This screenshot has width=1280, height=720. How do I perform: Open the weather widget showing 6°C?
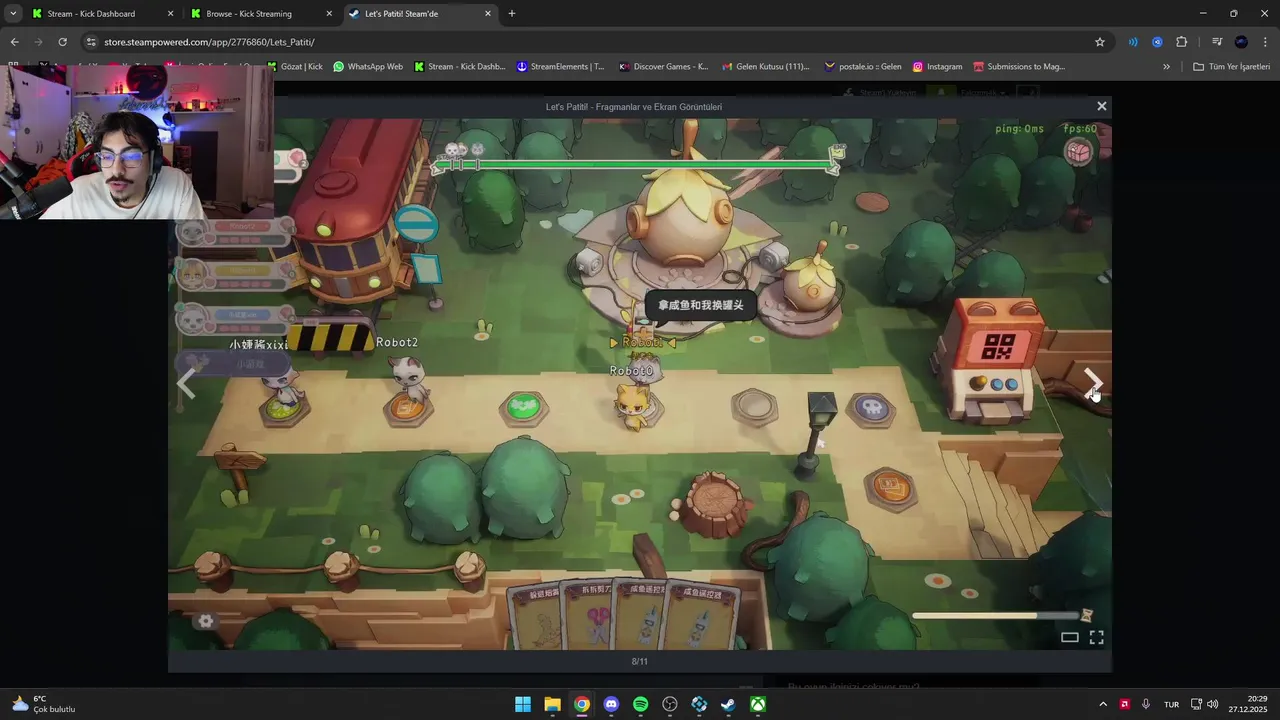pyautogui.click(x=44, y=704)
